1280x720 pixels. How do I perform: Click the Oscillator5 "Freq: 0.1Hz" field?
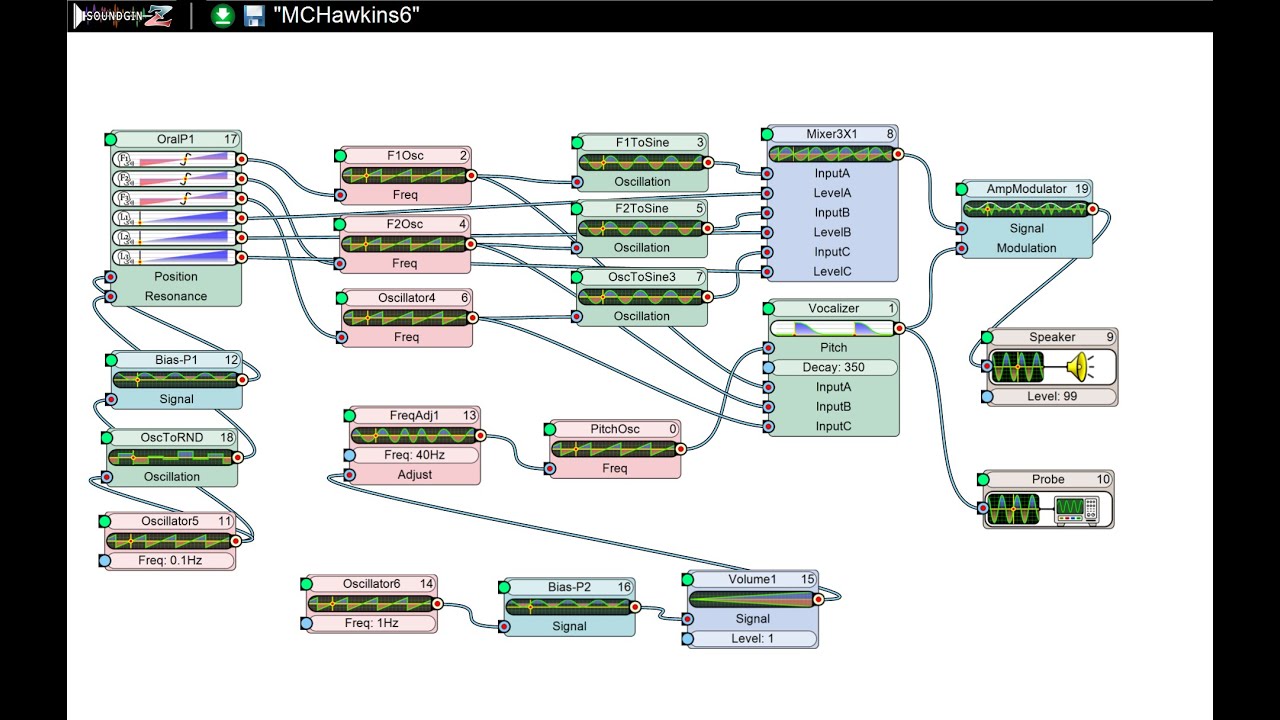click(171, 561)
